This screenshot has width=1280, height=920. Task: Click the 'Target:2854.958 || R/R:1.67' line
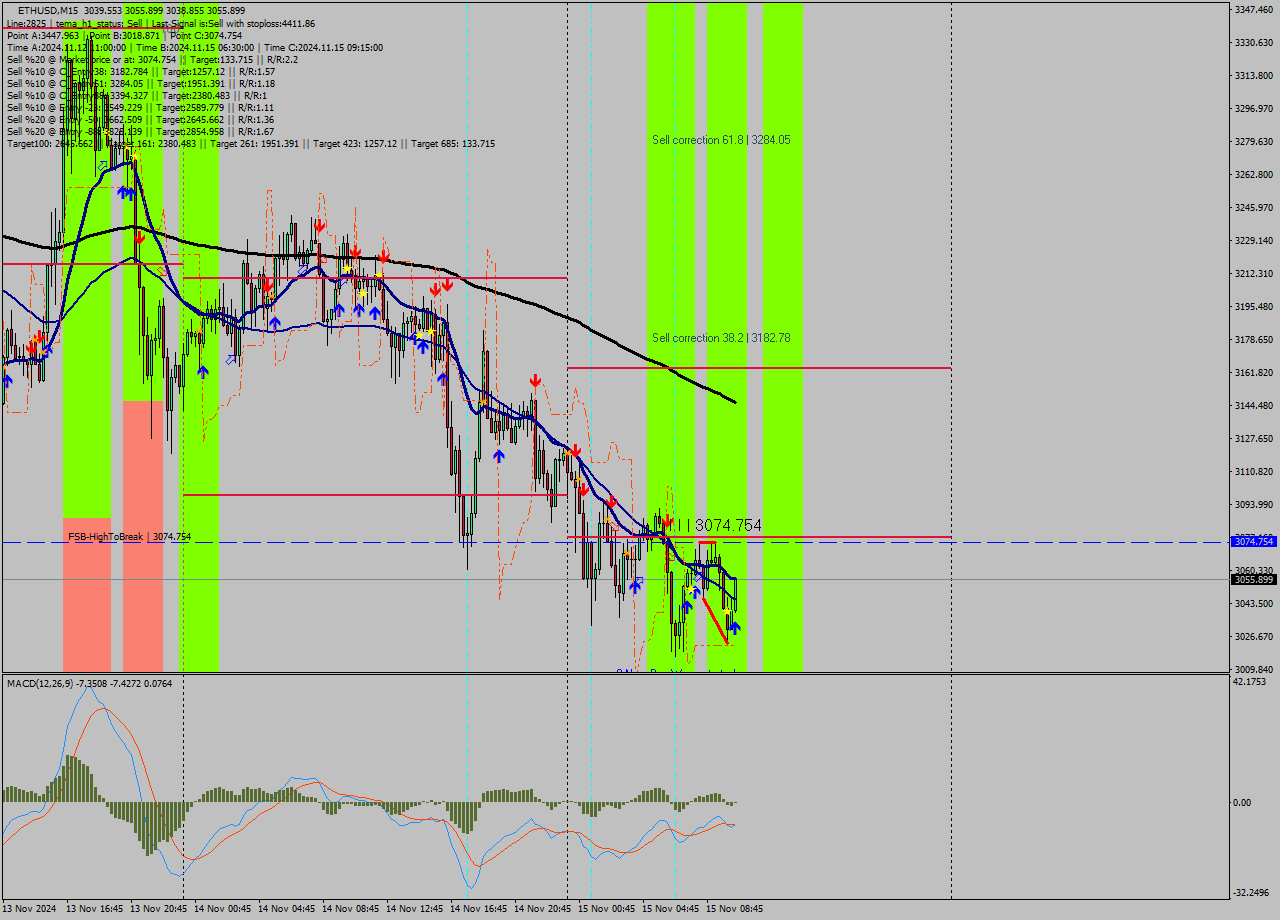pyautogui.click(x=215, y=131)
